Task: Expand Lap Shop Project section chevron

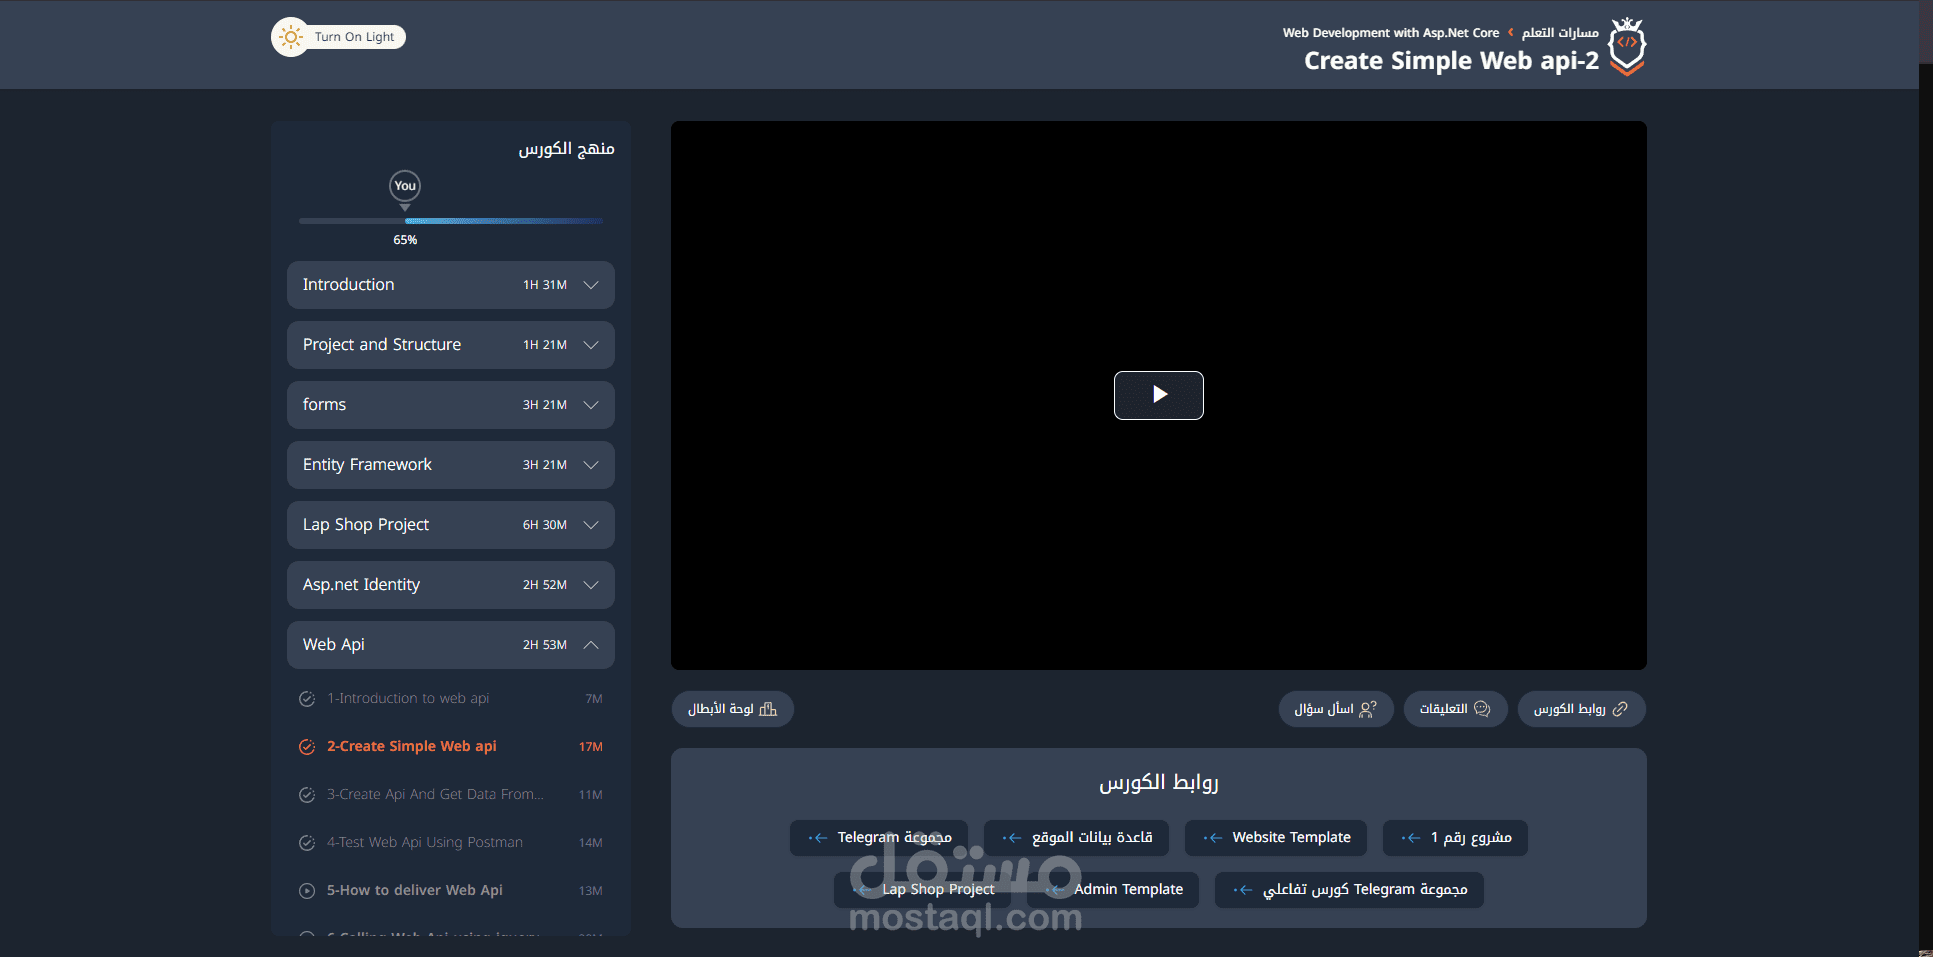Action: [591, 525]
